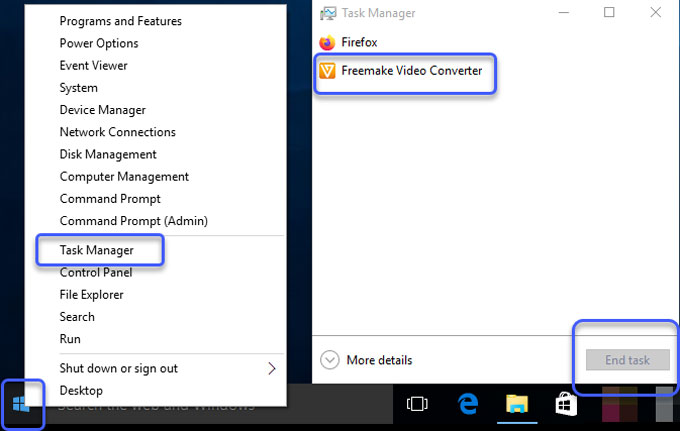Select Task Manager from the context menu

(96, 250)
